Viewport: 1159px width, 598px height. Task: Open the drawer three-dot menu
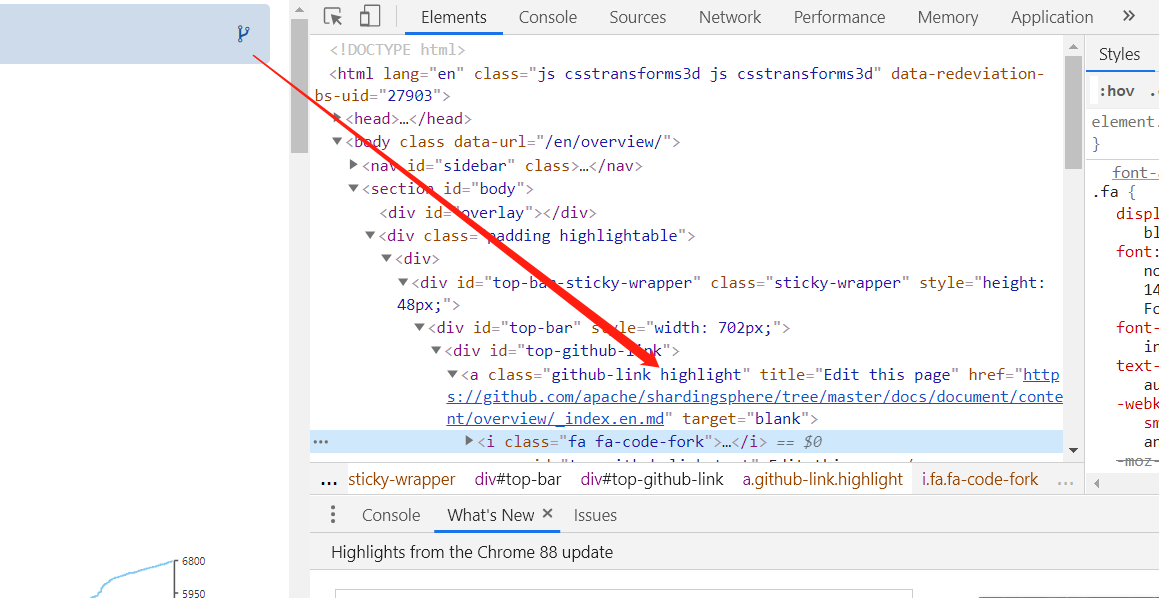click(333, 514)
